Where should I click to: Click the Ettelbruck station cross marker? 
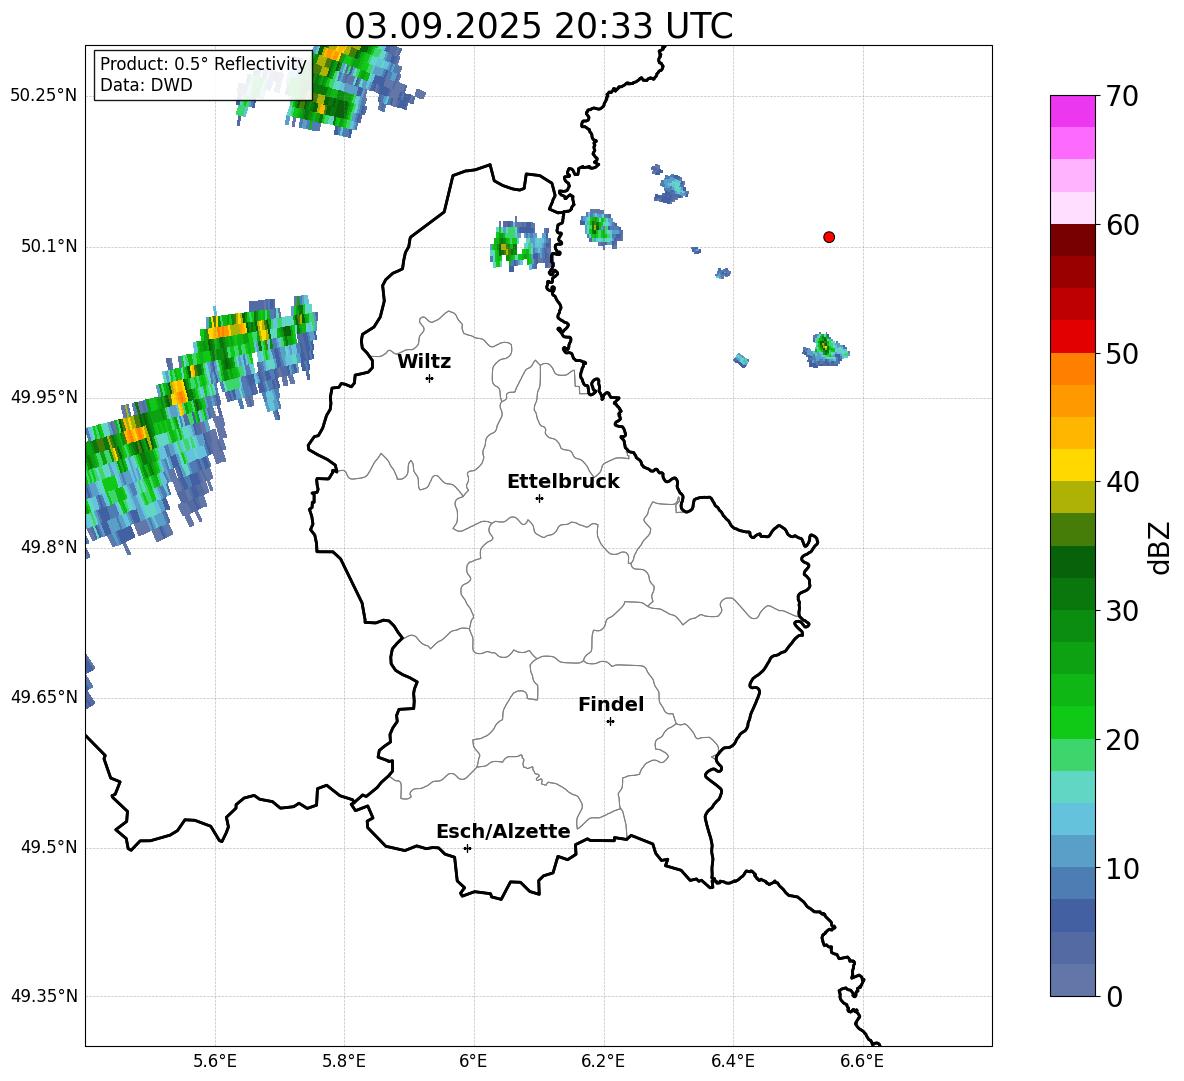click(539, 498)
